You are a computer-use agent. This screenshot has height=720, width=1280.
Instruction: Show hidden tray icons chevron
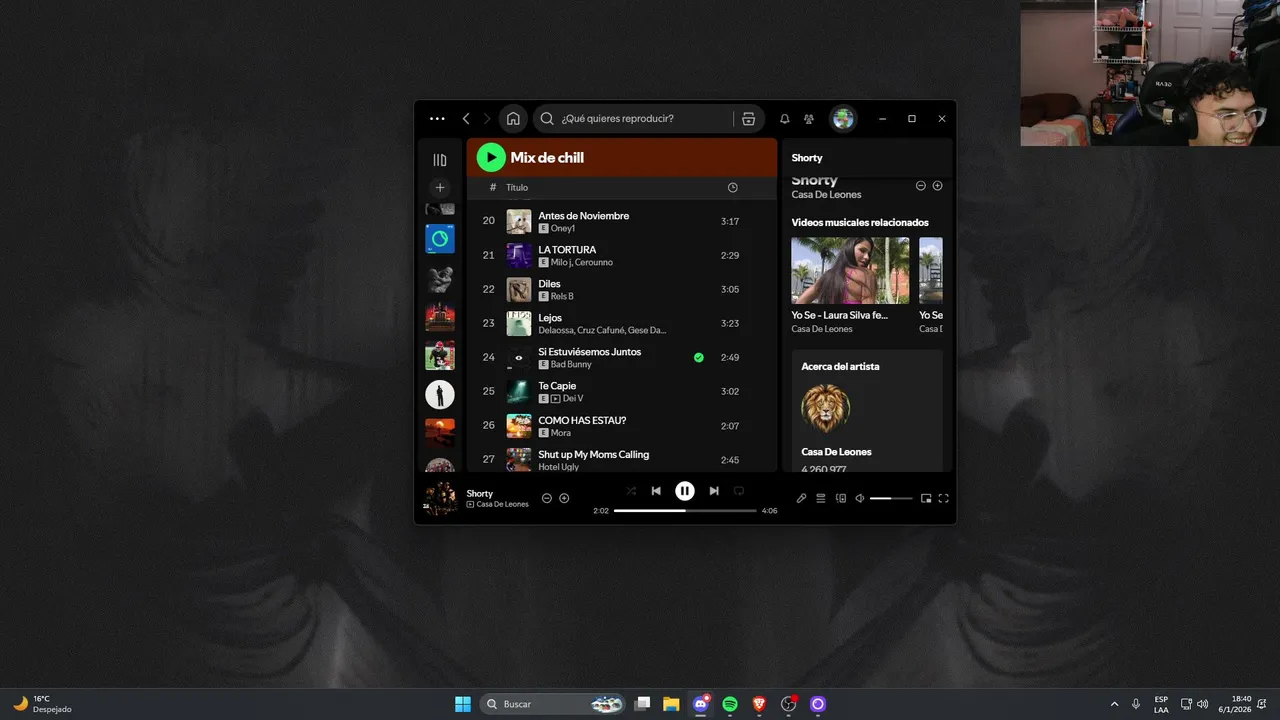point(1115,704)
